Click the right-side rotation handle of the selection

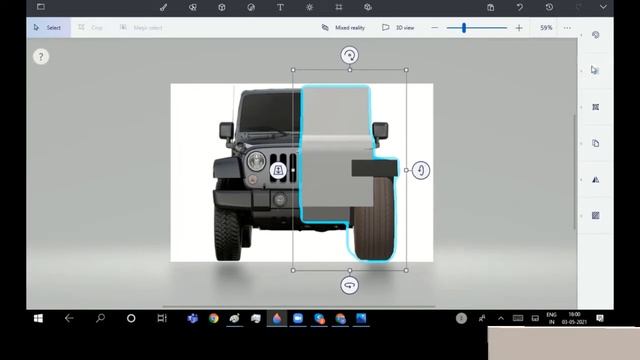pos(421,170)
